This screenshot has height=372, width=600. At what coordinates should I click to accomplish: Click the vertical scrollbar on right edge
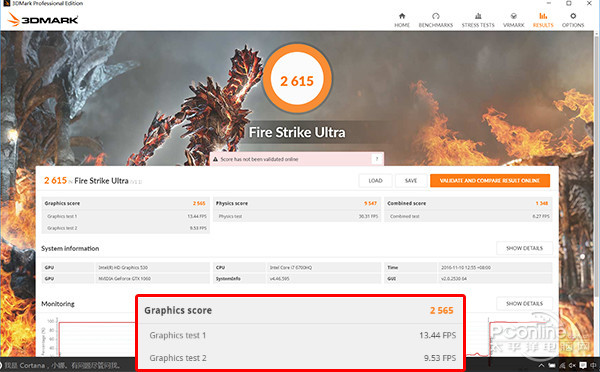click(x=596, y=165)
